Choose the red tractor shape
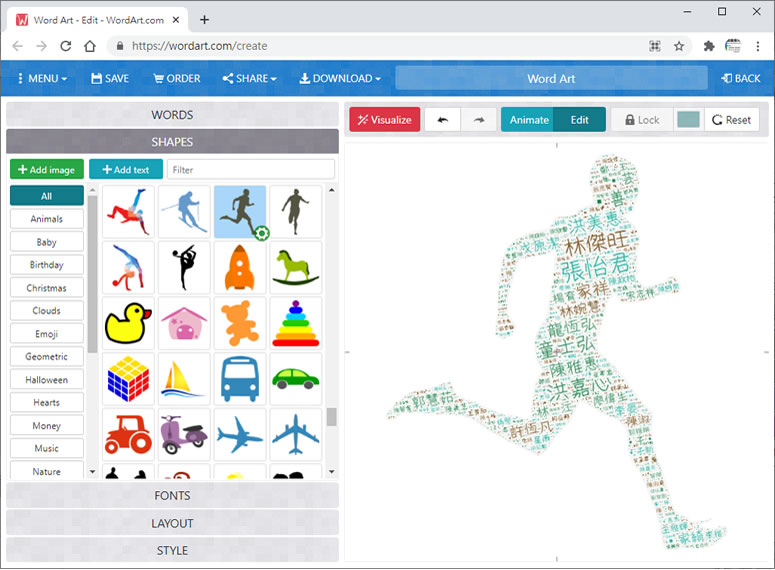This screenshot has height=570, width=775. [128, 434]
